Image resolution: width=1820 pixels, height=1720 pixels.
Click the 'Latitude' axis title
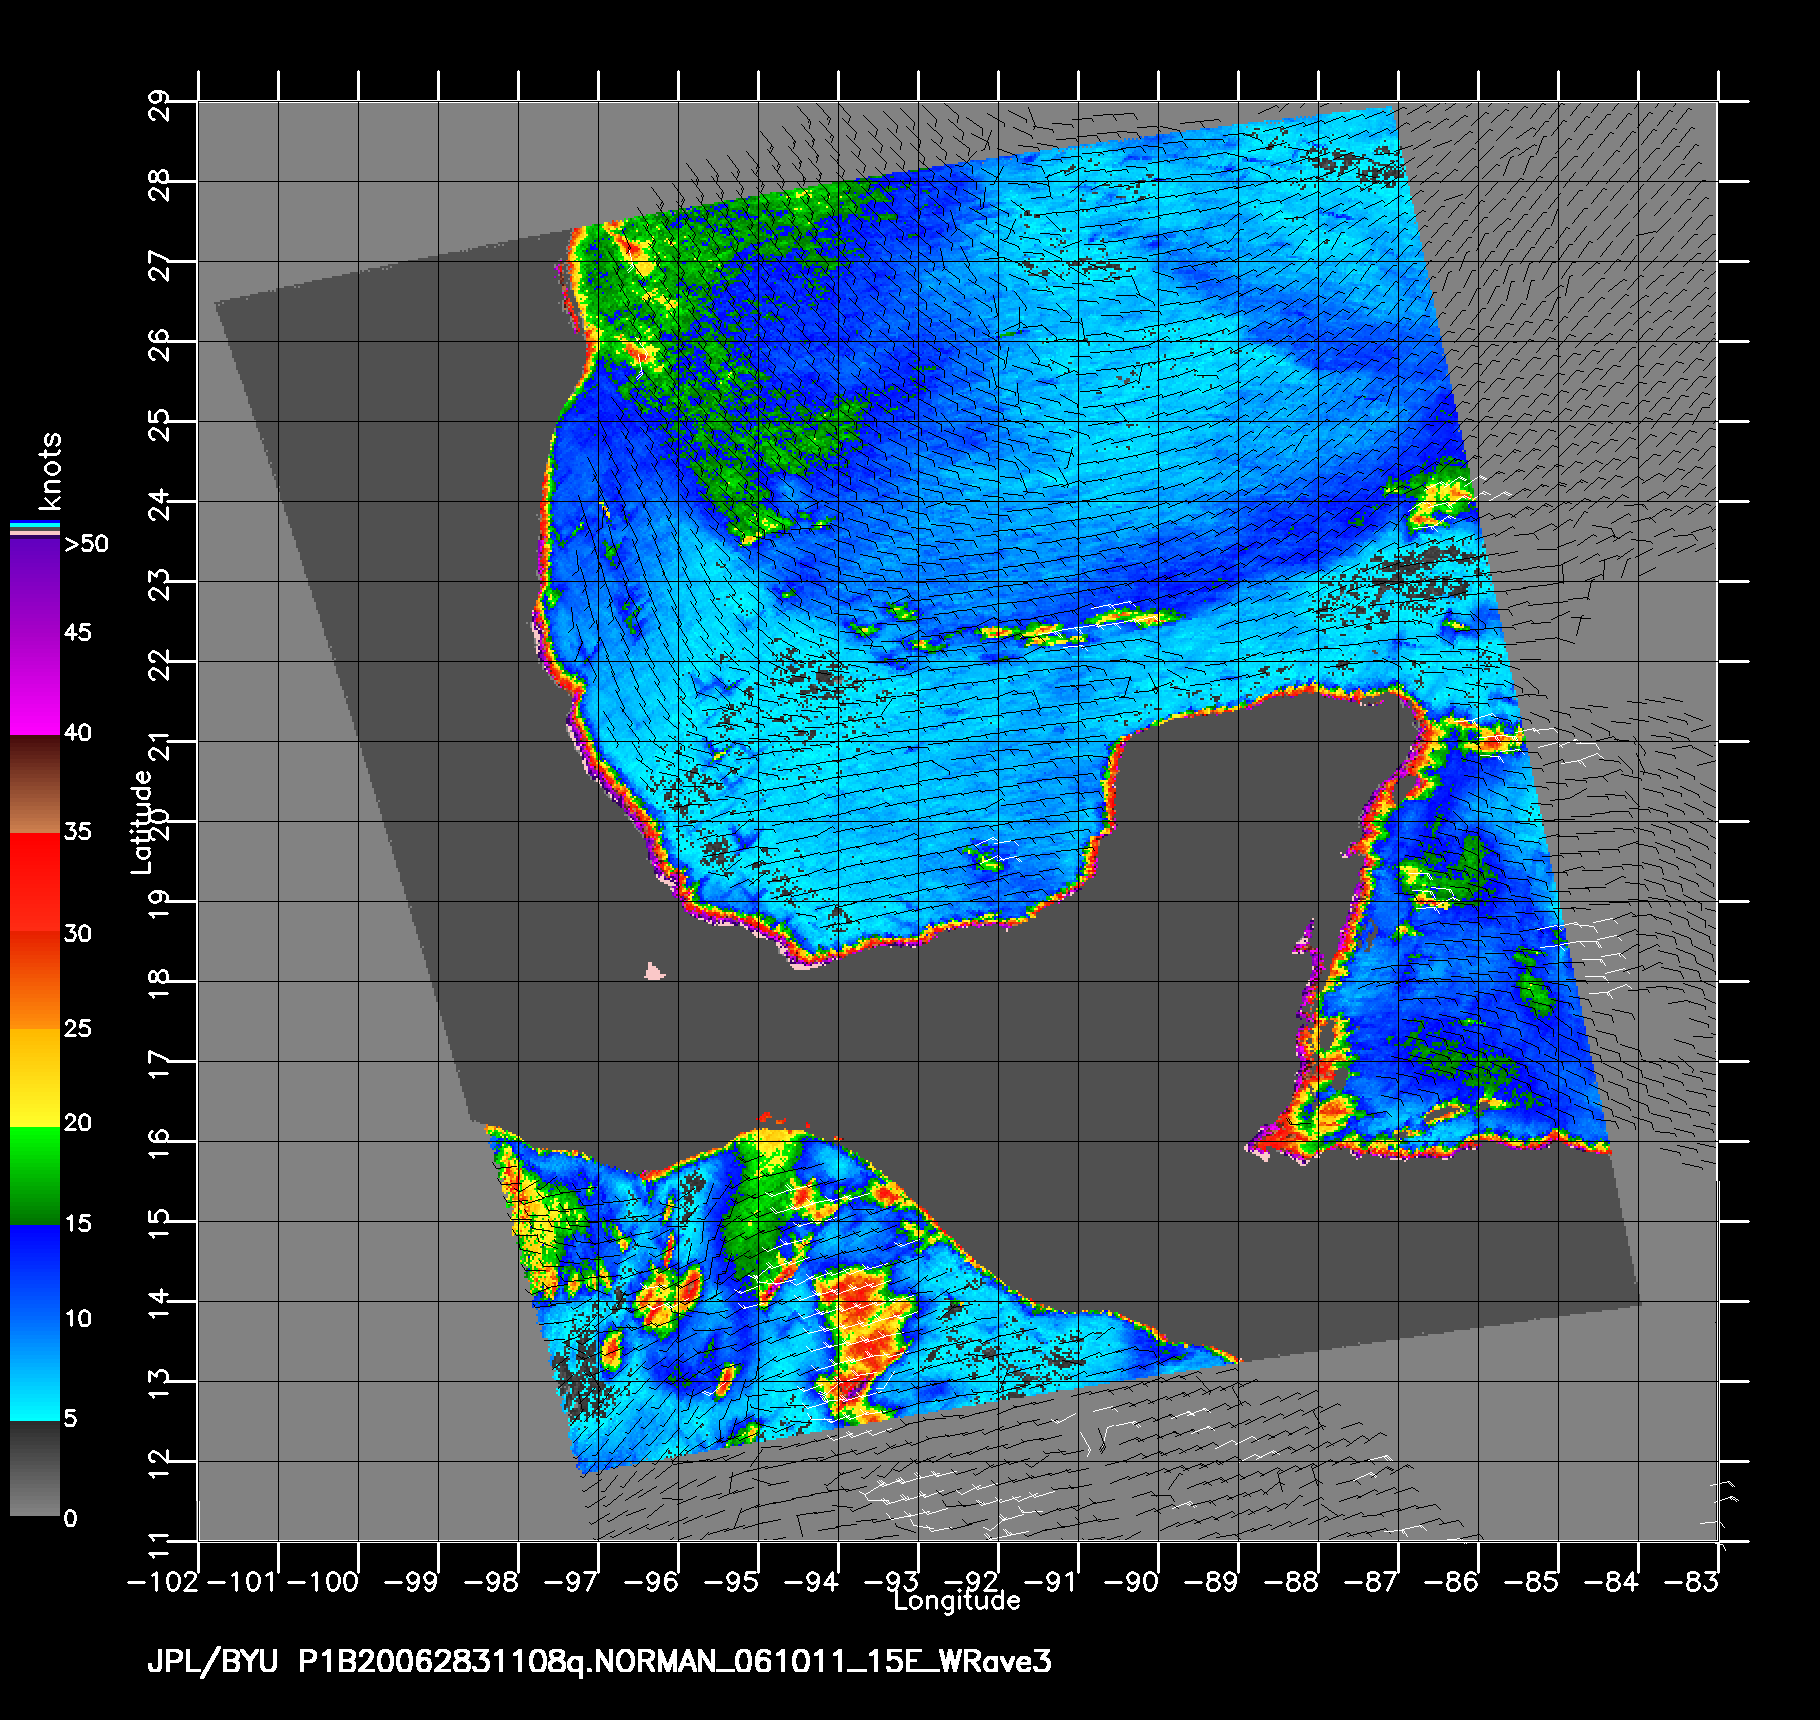tap(143, 821)
